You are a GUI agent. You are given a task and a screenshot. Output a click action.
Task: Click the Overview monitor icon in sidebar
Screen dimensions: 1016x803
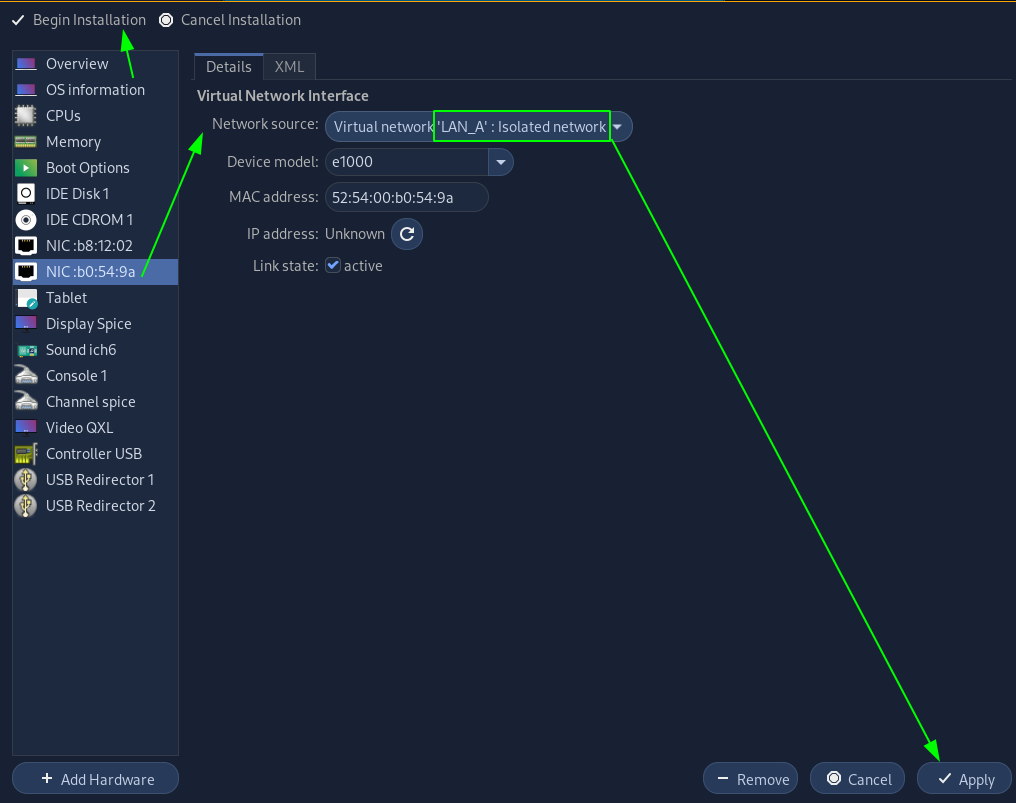pyautogui.click(x=26, y=64)
